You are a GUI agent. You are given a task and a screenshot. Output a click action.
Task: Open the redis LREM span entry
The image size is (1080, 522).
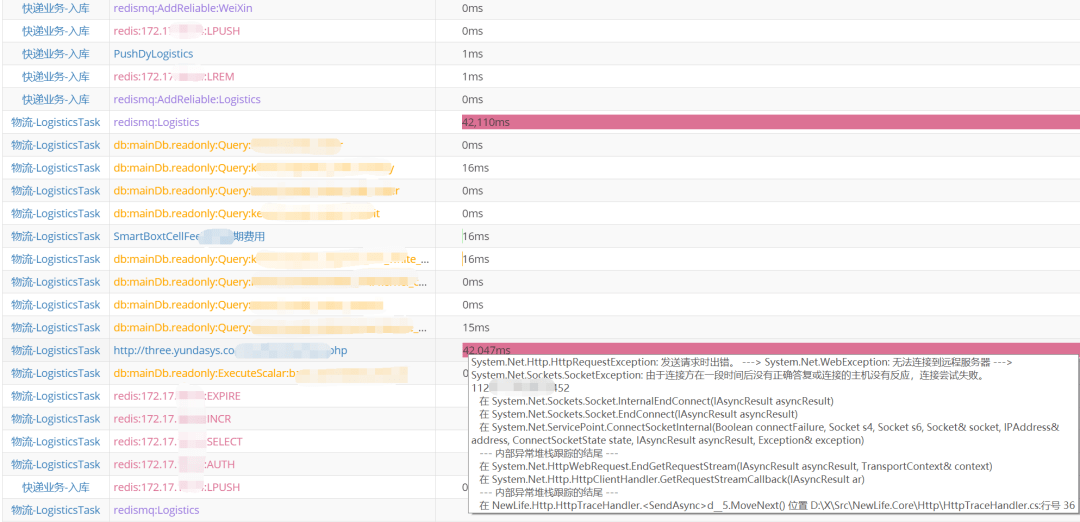(x=174, y=77)
